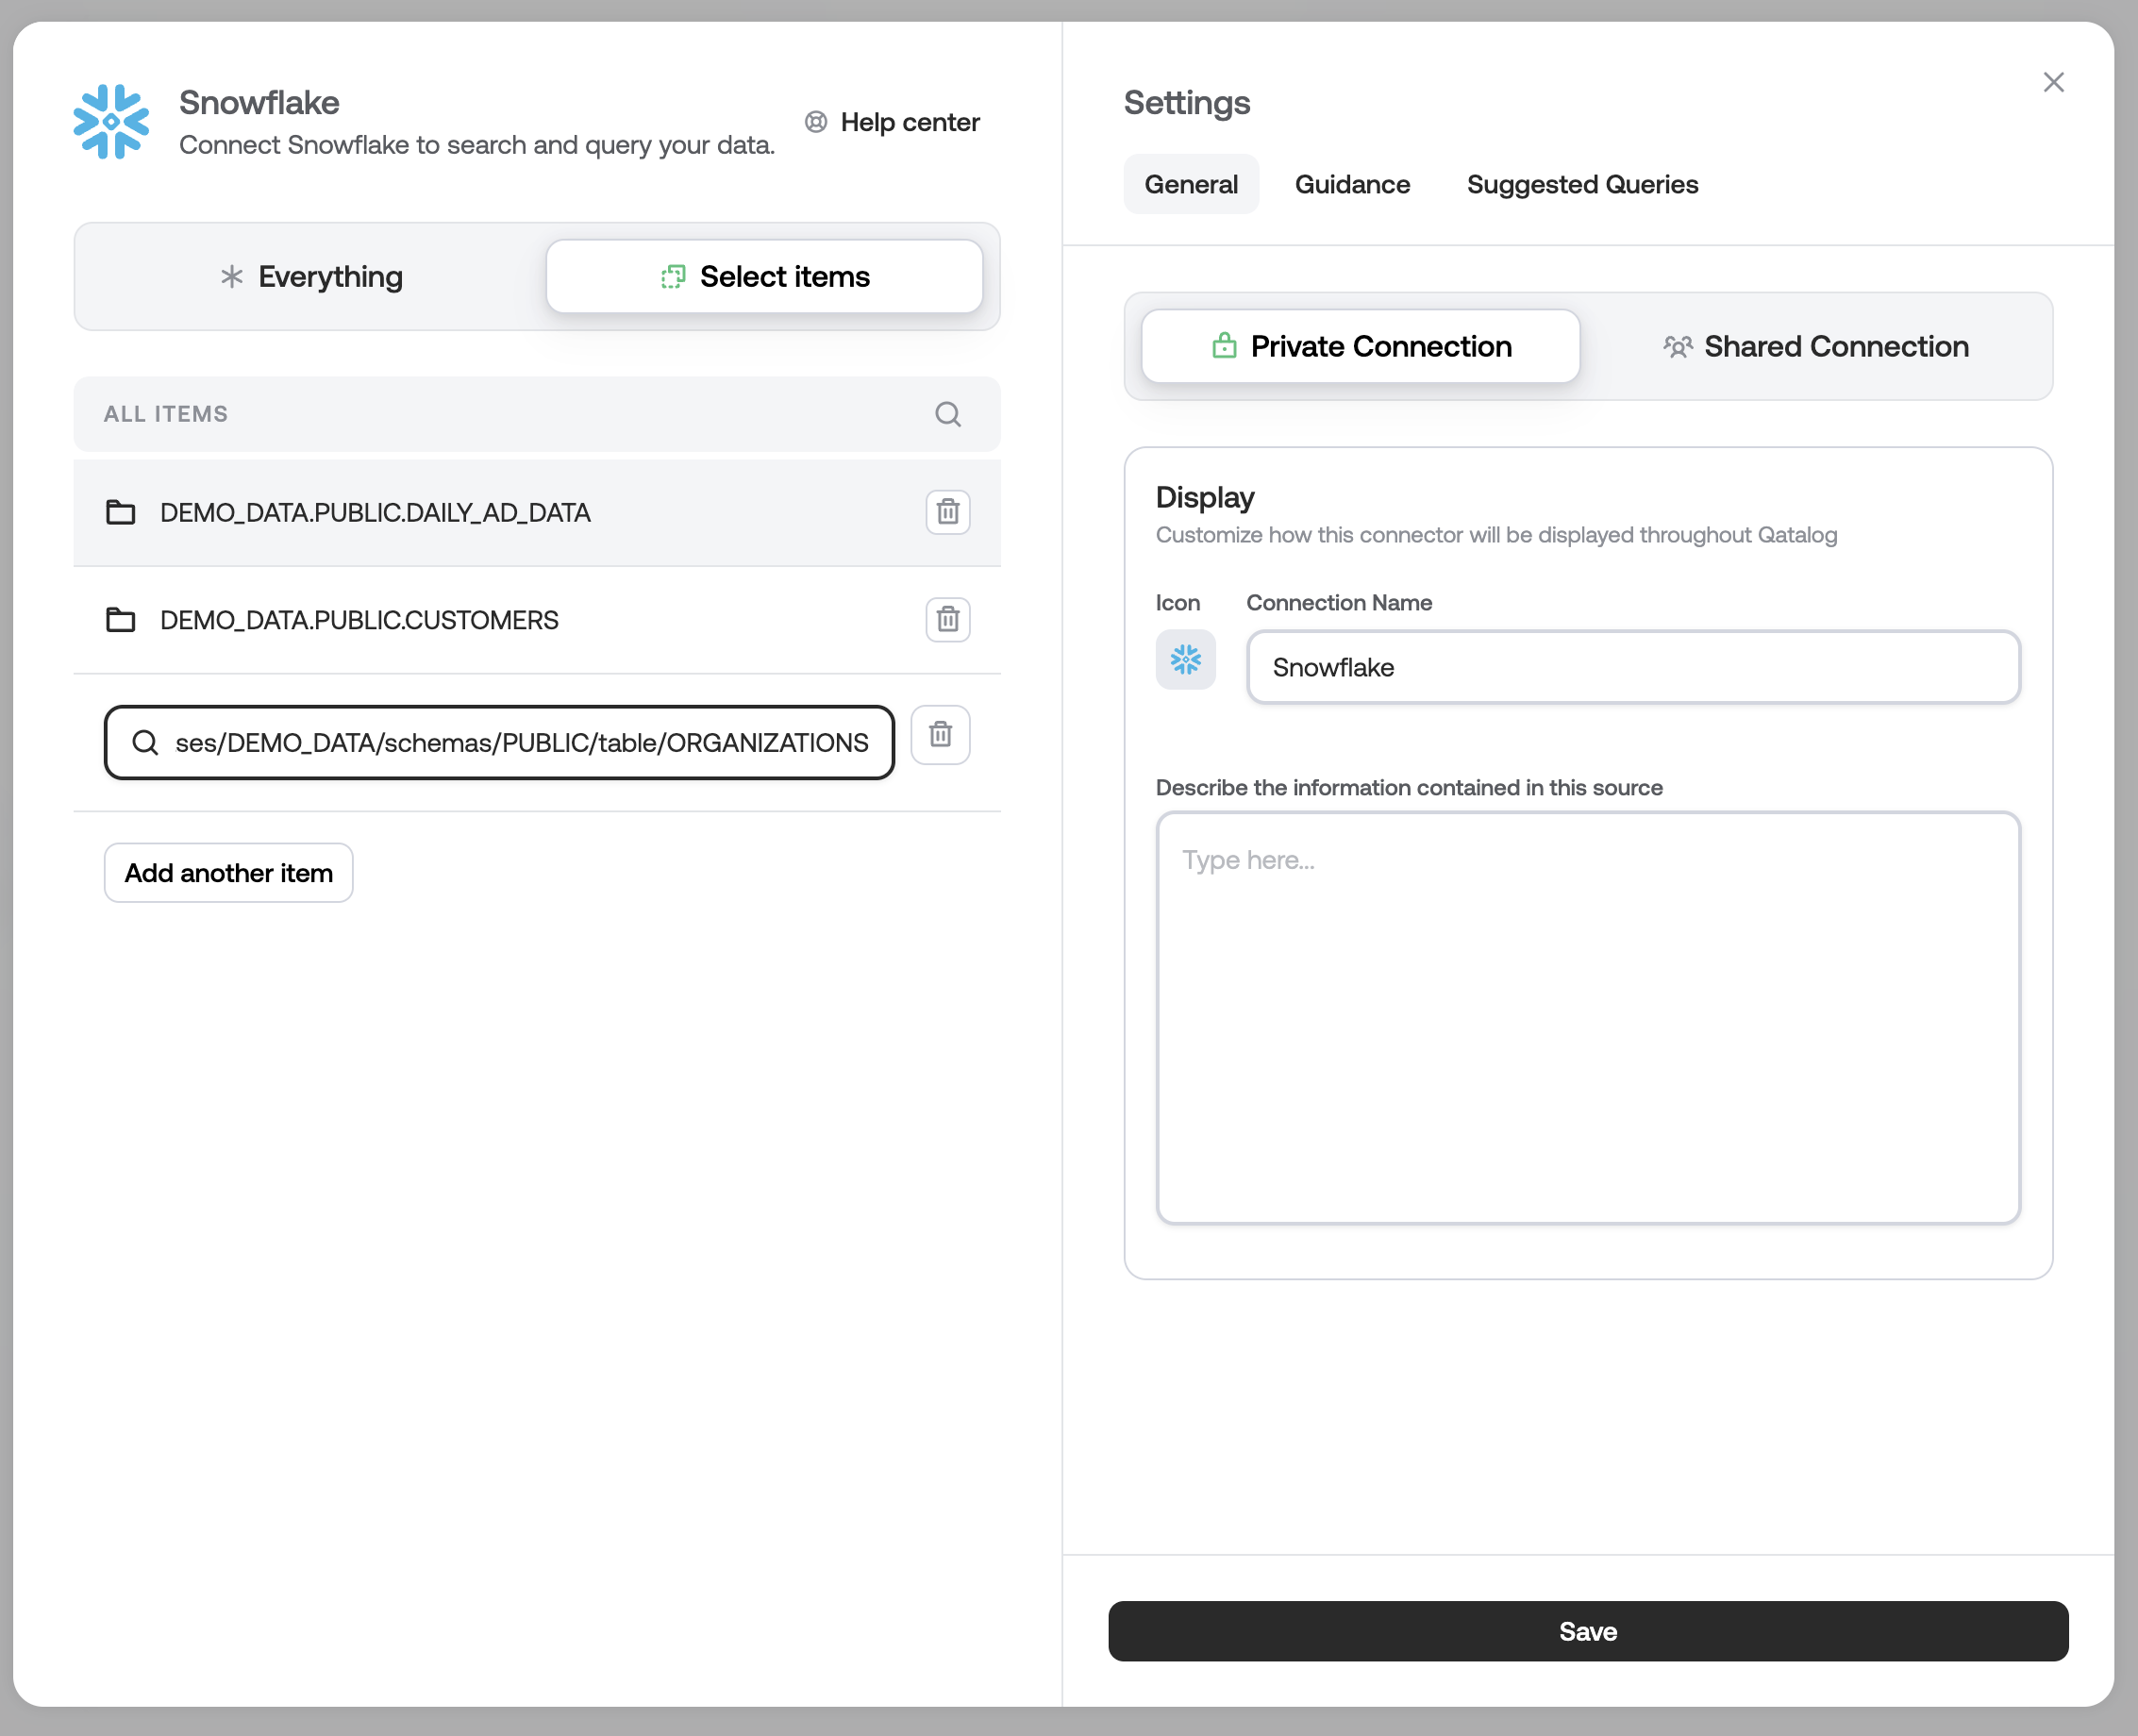Edit the Connection Name field

1634,668
